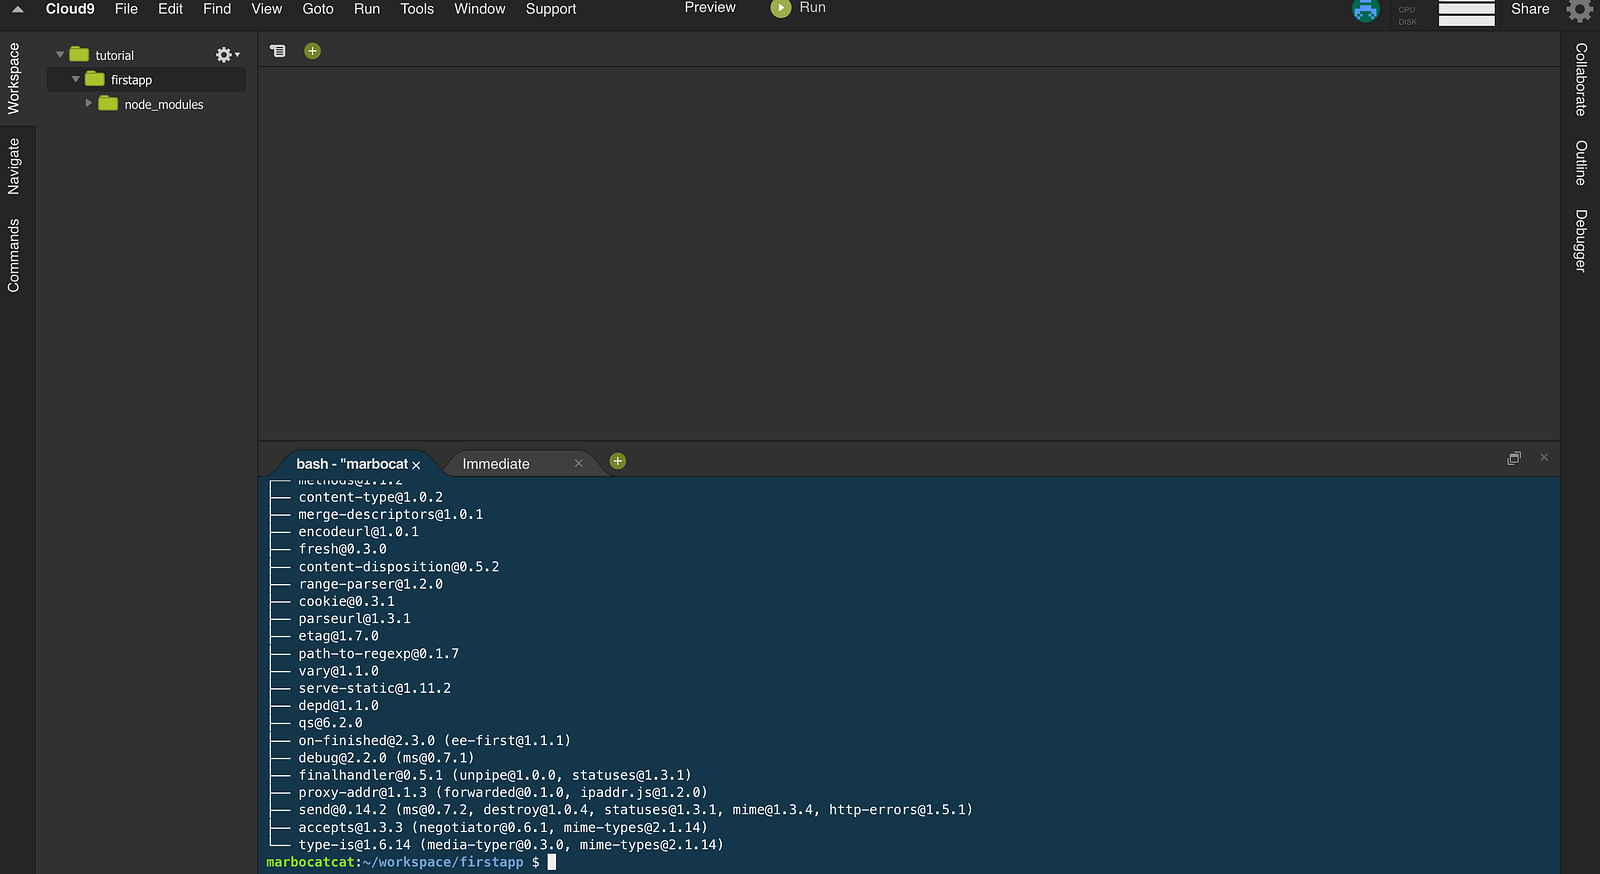Collapse the menu bar with up arrow
The height and width of the screenshot is (874, 1600).
coord(18,9)
